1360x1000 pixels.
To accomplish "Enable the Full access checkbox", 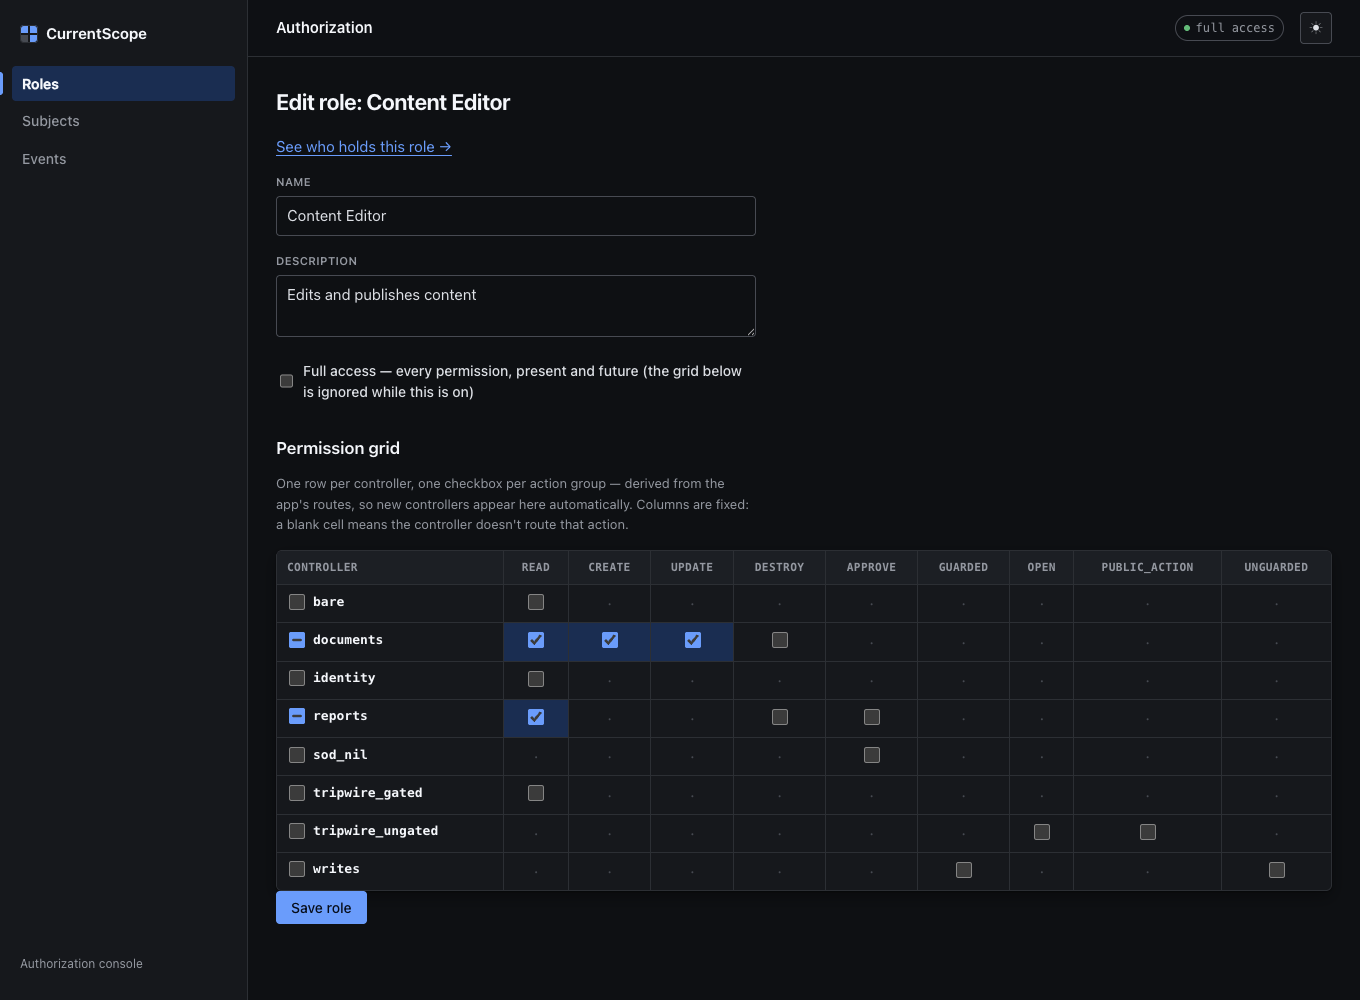I will point(287,381).
